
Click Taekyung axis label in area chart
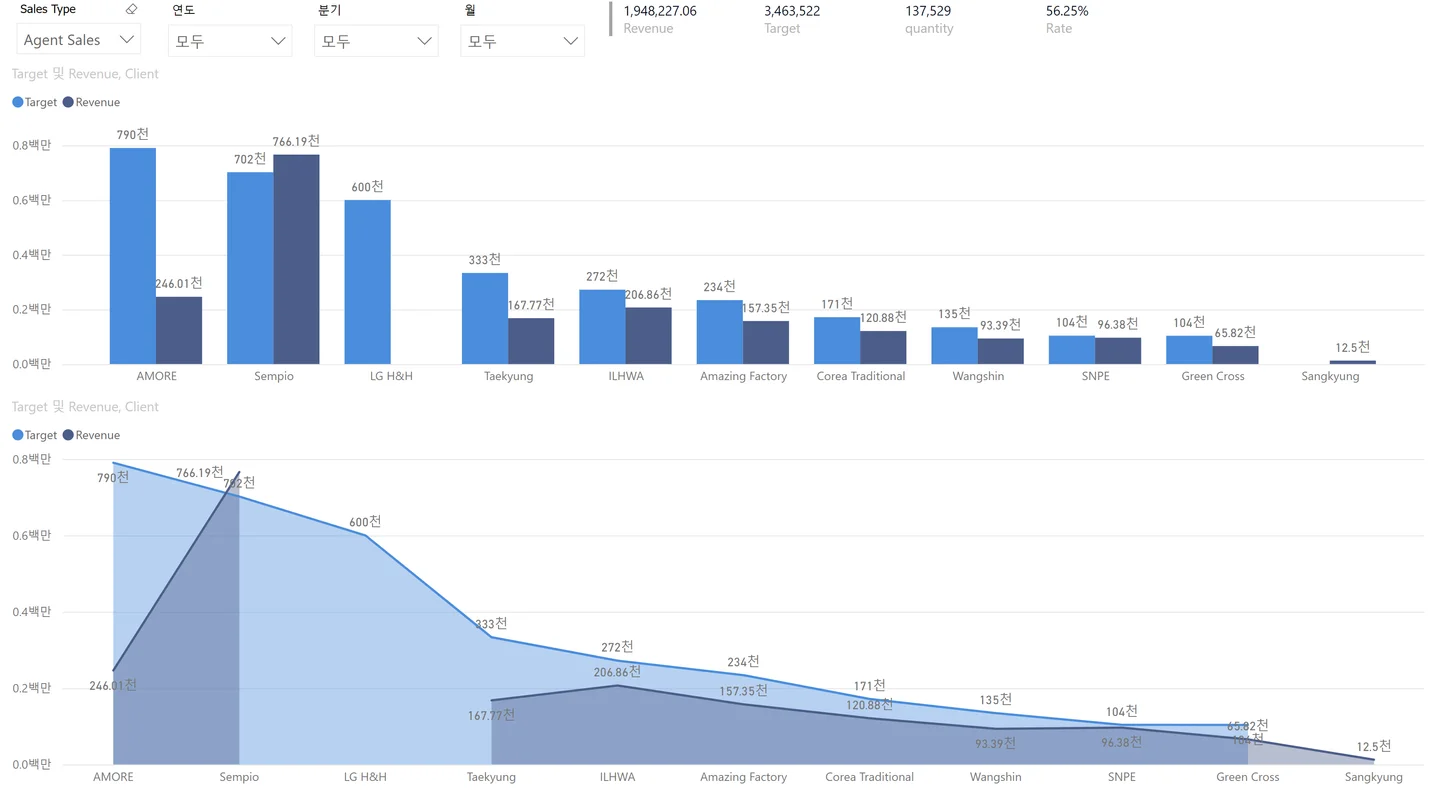click(491, 777)
